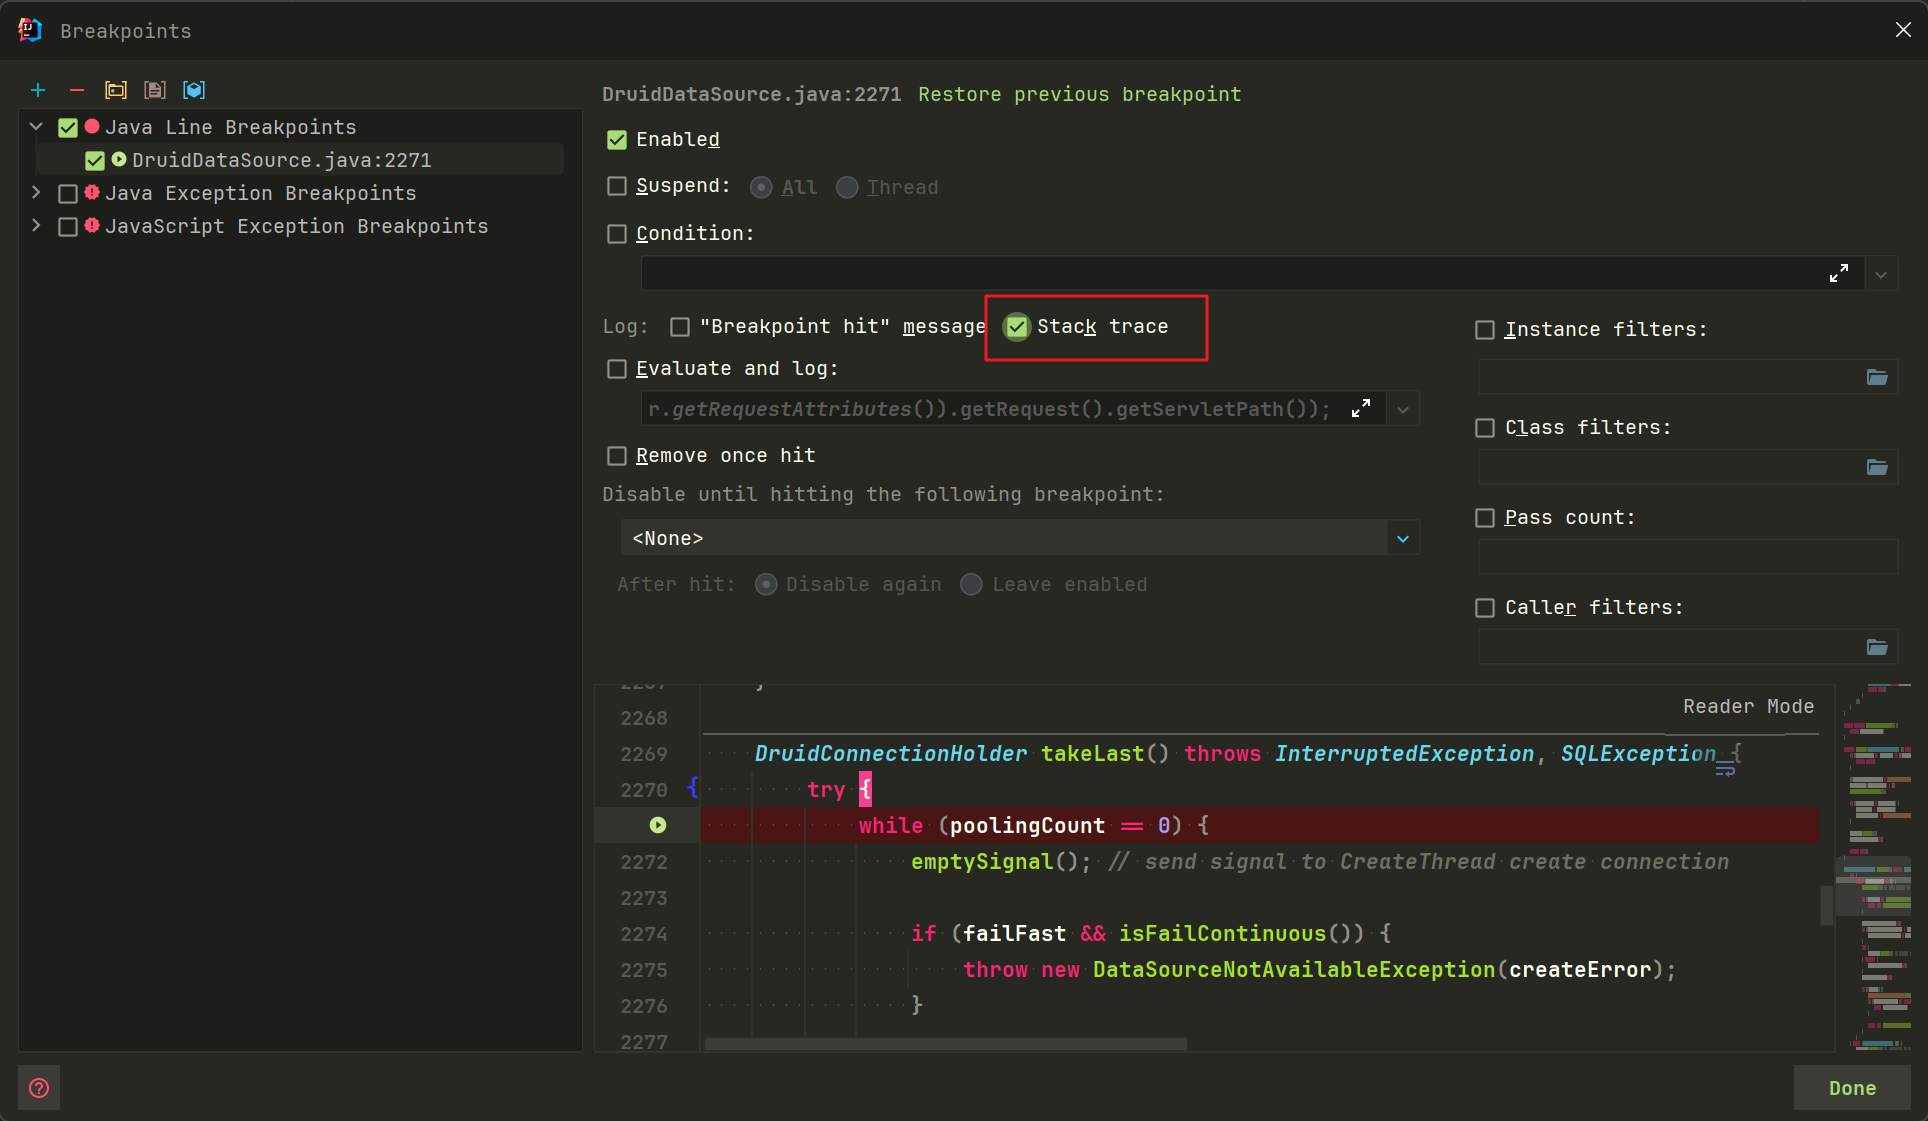Toggle the Remove once hit checkbox
The image size is (1928, 1121).
click(x=620, y=454)
